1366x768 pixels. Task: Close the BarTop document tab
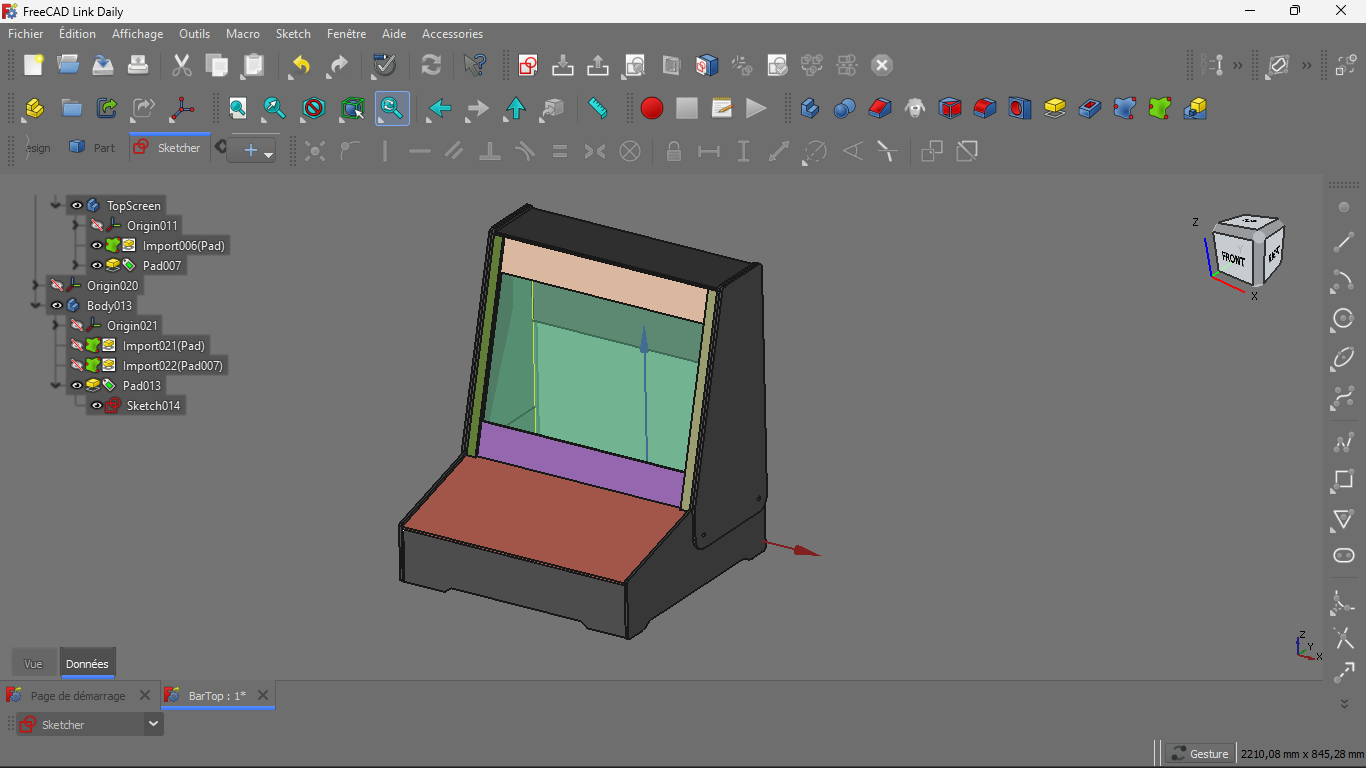pyautogui.click(x=263, y=695)
